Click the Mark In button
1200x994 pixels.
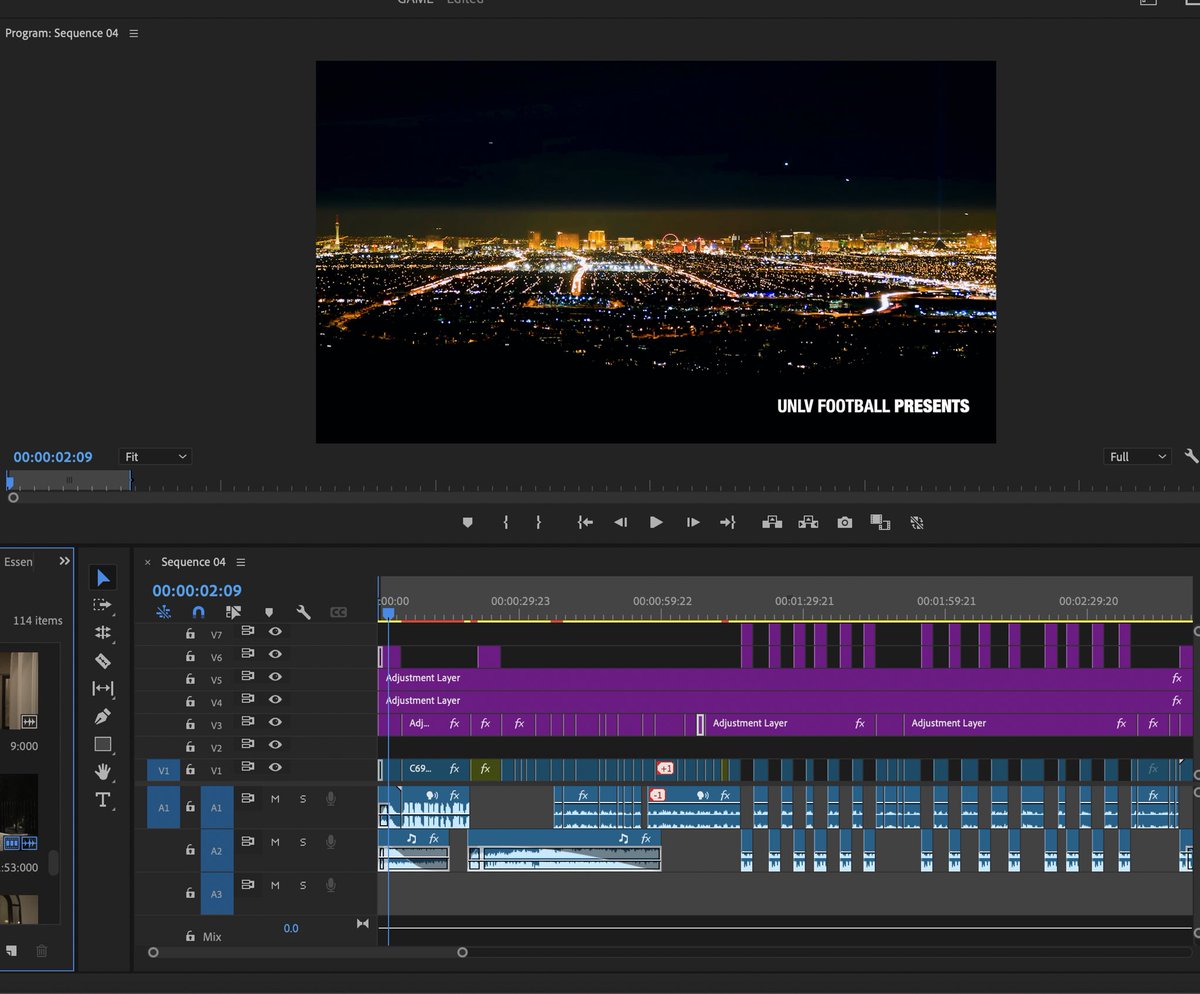pyautogui.click(x=506, y=522)
